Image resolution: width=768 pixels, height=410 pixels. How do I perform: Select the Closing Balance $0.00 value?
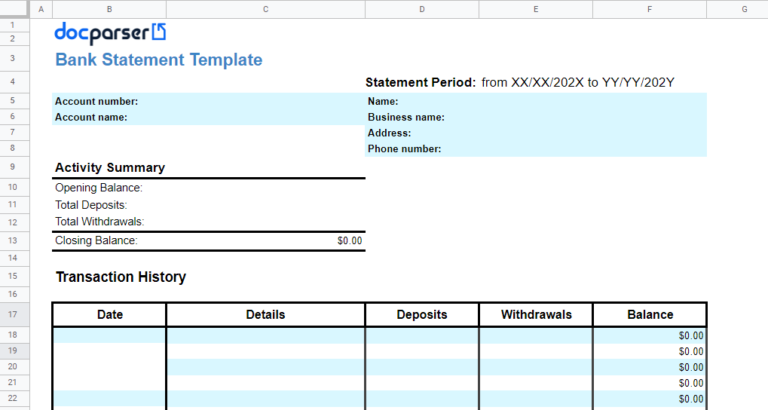pos(349,241)
